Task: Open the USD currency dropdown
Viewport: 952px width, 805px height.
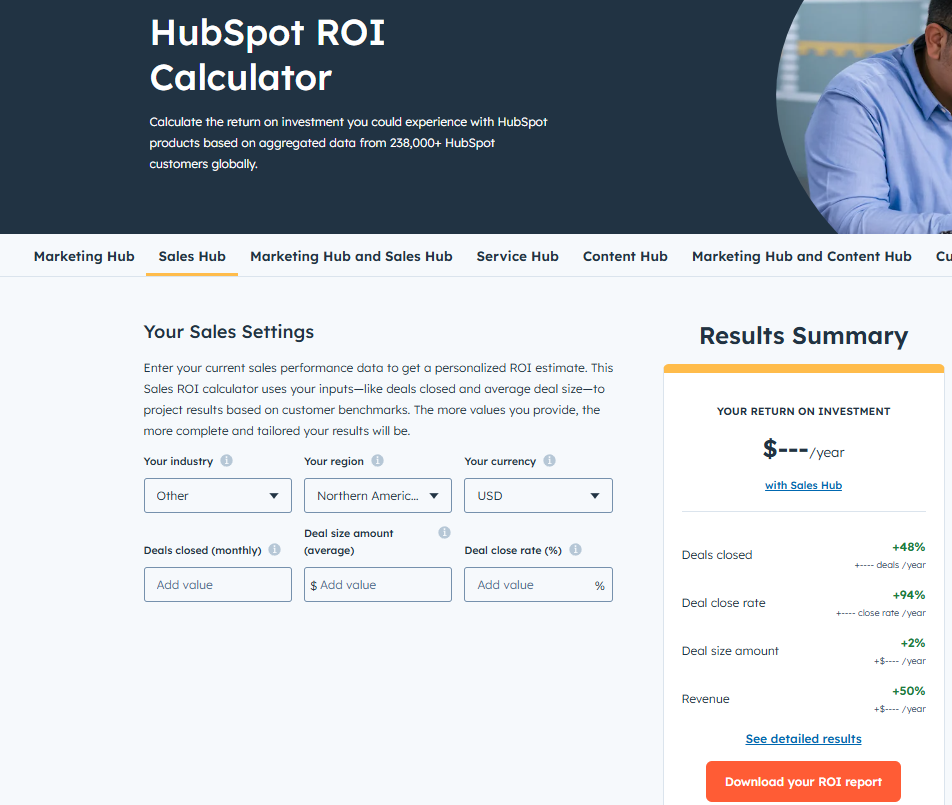Action: [538, 496]
